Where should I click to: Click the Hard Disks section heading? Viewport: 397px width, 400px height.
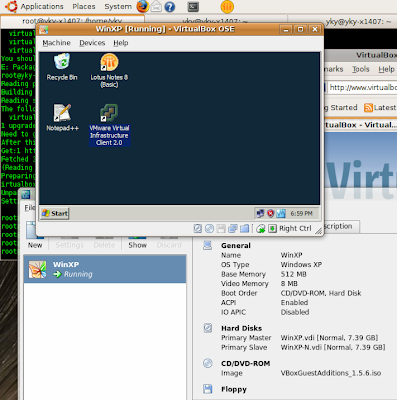point(241,328)
